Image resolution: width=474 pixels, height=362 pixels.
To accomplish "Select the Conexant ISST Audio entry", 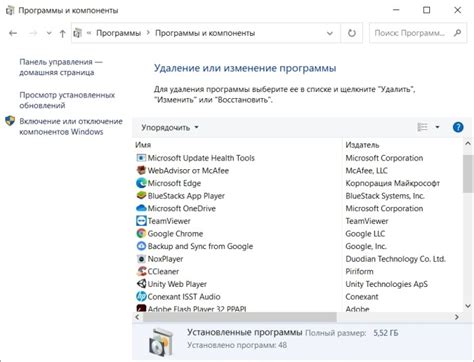I will [x=184, y=297].
